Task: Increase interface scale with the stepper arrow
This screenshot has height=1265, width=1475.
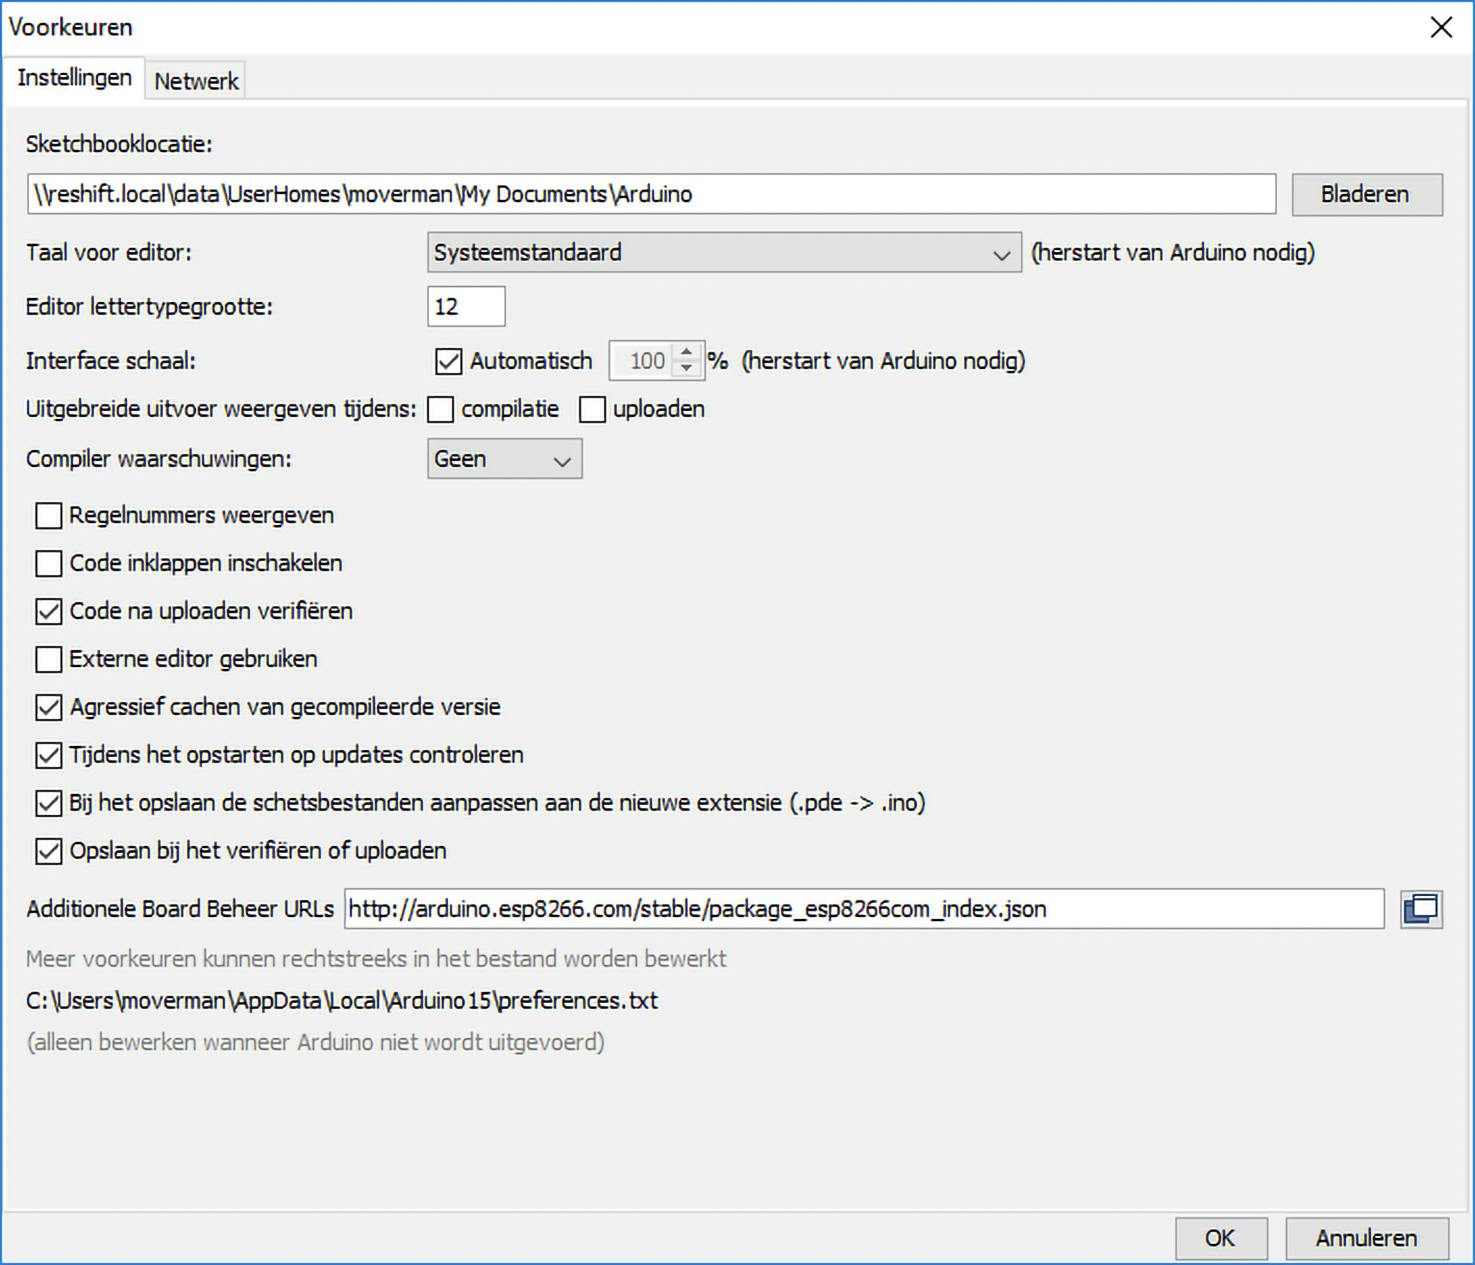Action: (686, 354)
